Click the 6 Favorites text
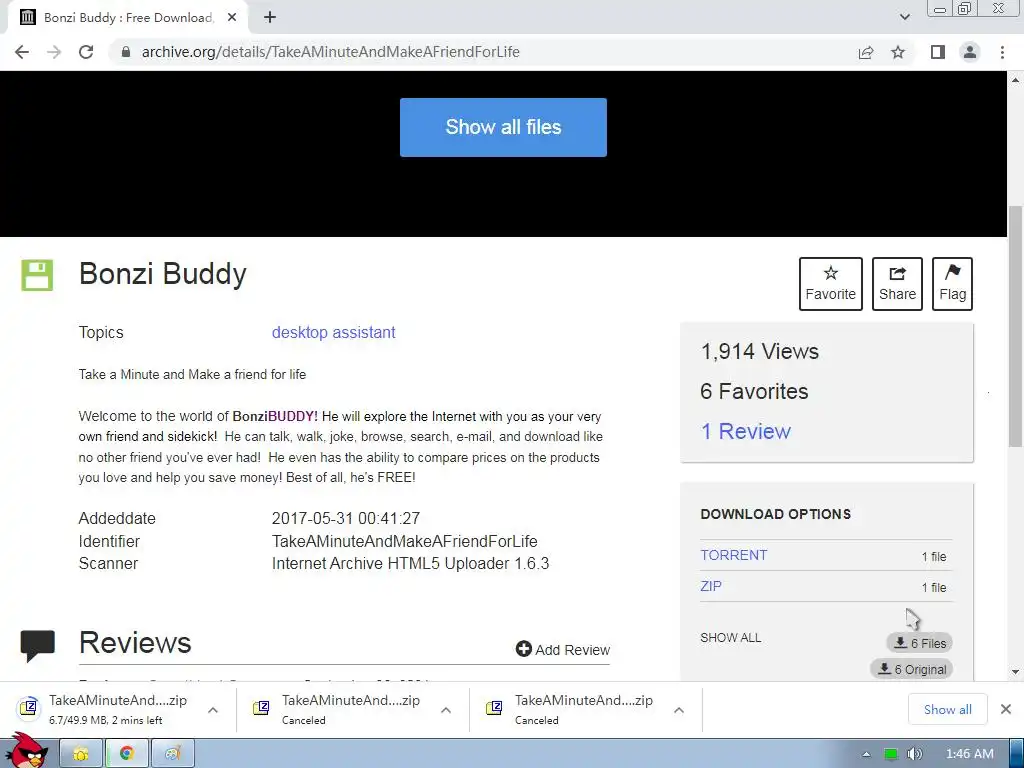Viewport: 1024px width, 768px height. click(754, 391)
